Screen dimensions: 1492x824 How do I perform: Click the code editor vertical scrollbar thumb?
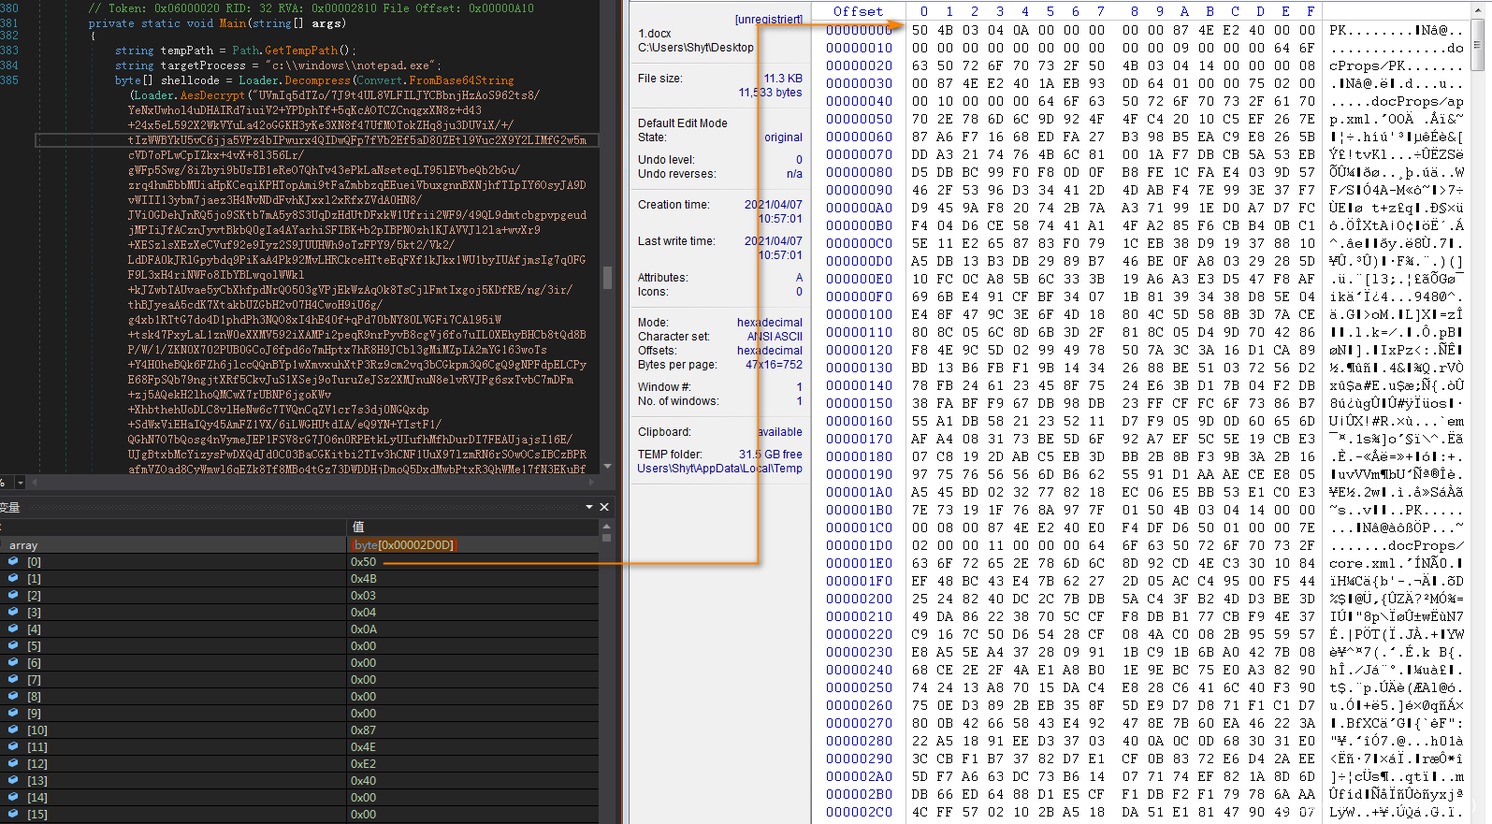tap(607, 277)
